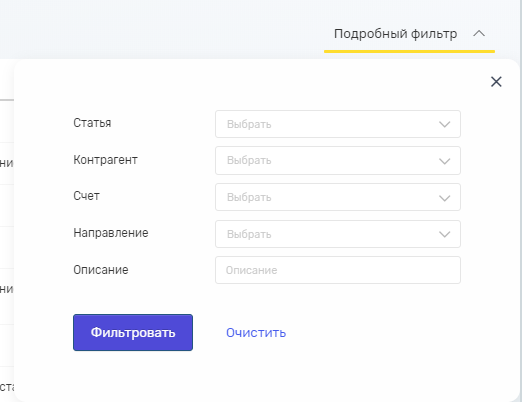Viewport: 522px width, 402px height.
Task: Open the Счет dropdown field
Action: click(x=338, y=197)
